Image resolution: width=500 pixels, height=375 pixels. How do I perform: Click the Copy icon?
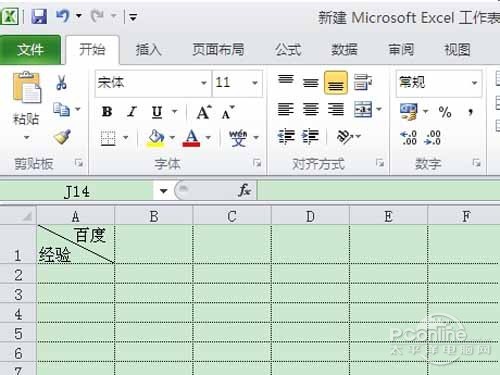point(61,109)
